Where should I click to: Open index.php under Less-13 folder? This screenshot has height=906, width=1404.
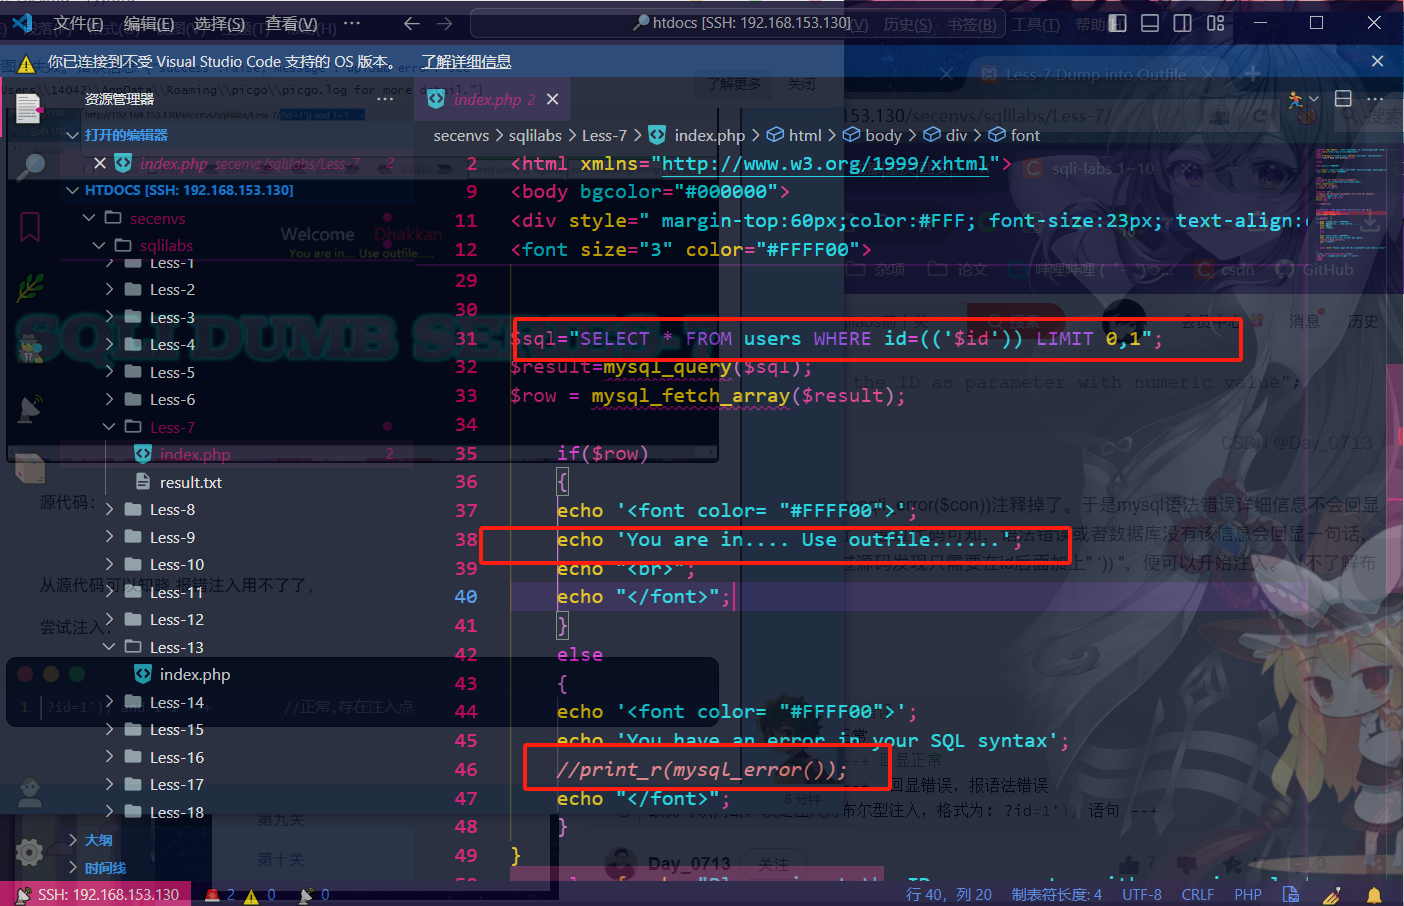click(x=194, y=675)
